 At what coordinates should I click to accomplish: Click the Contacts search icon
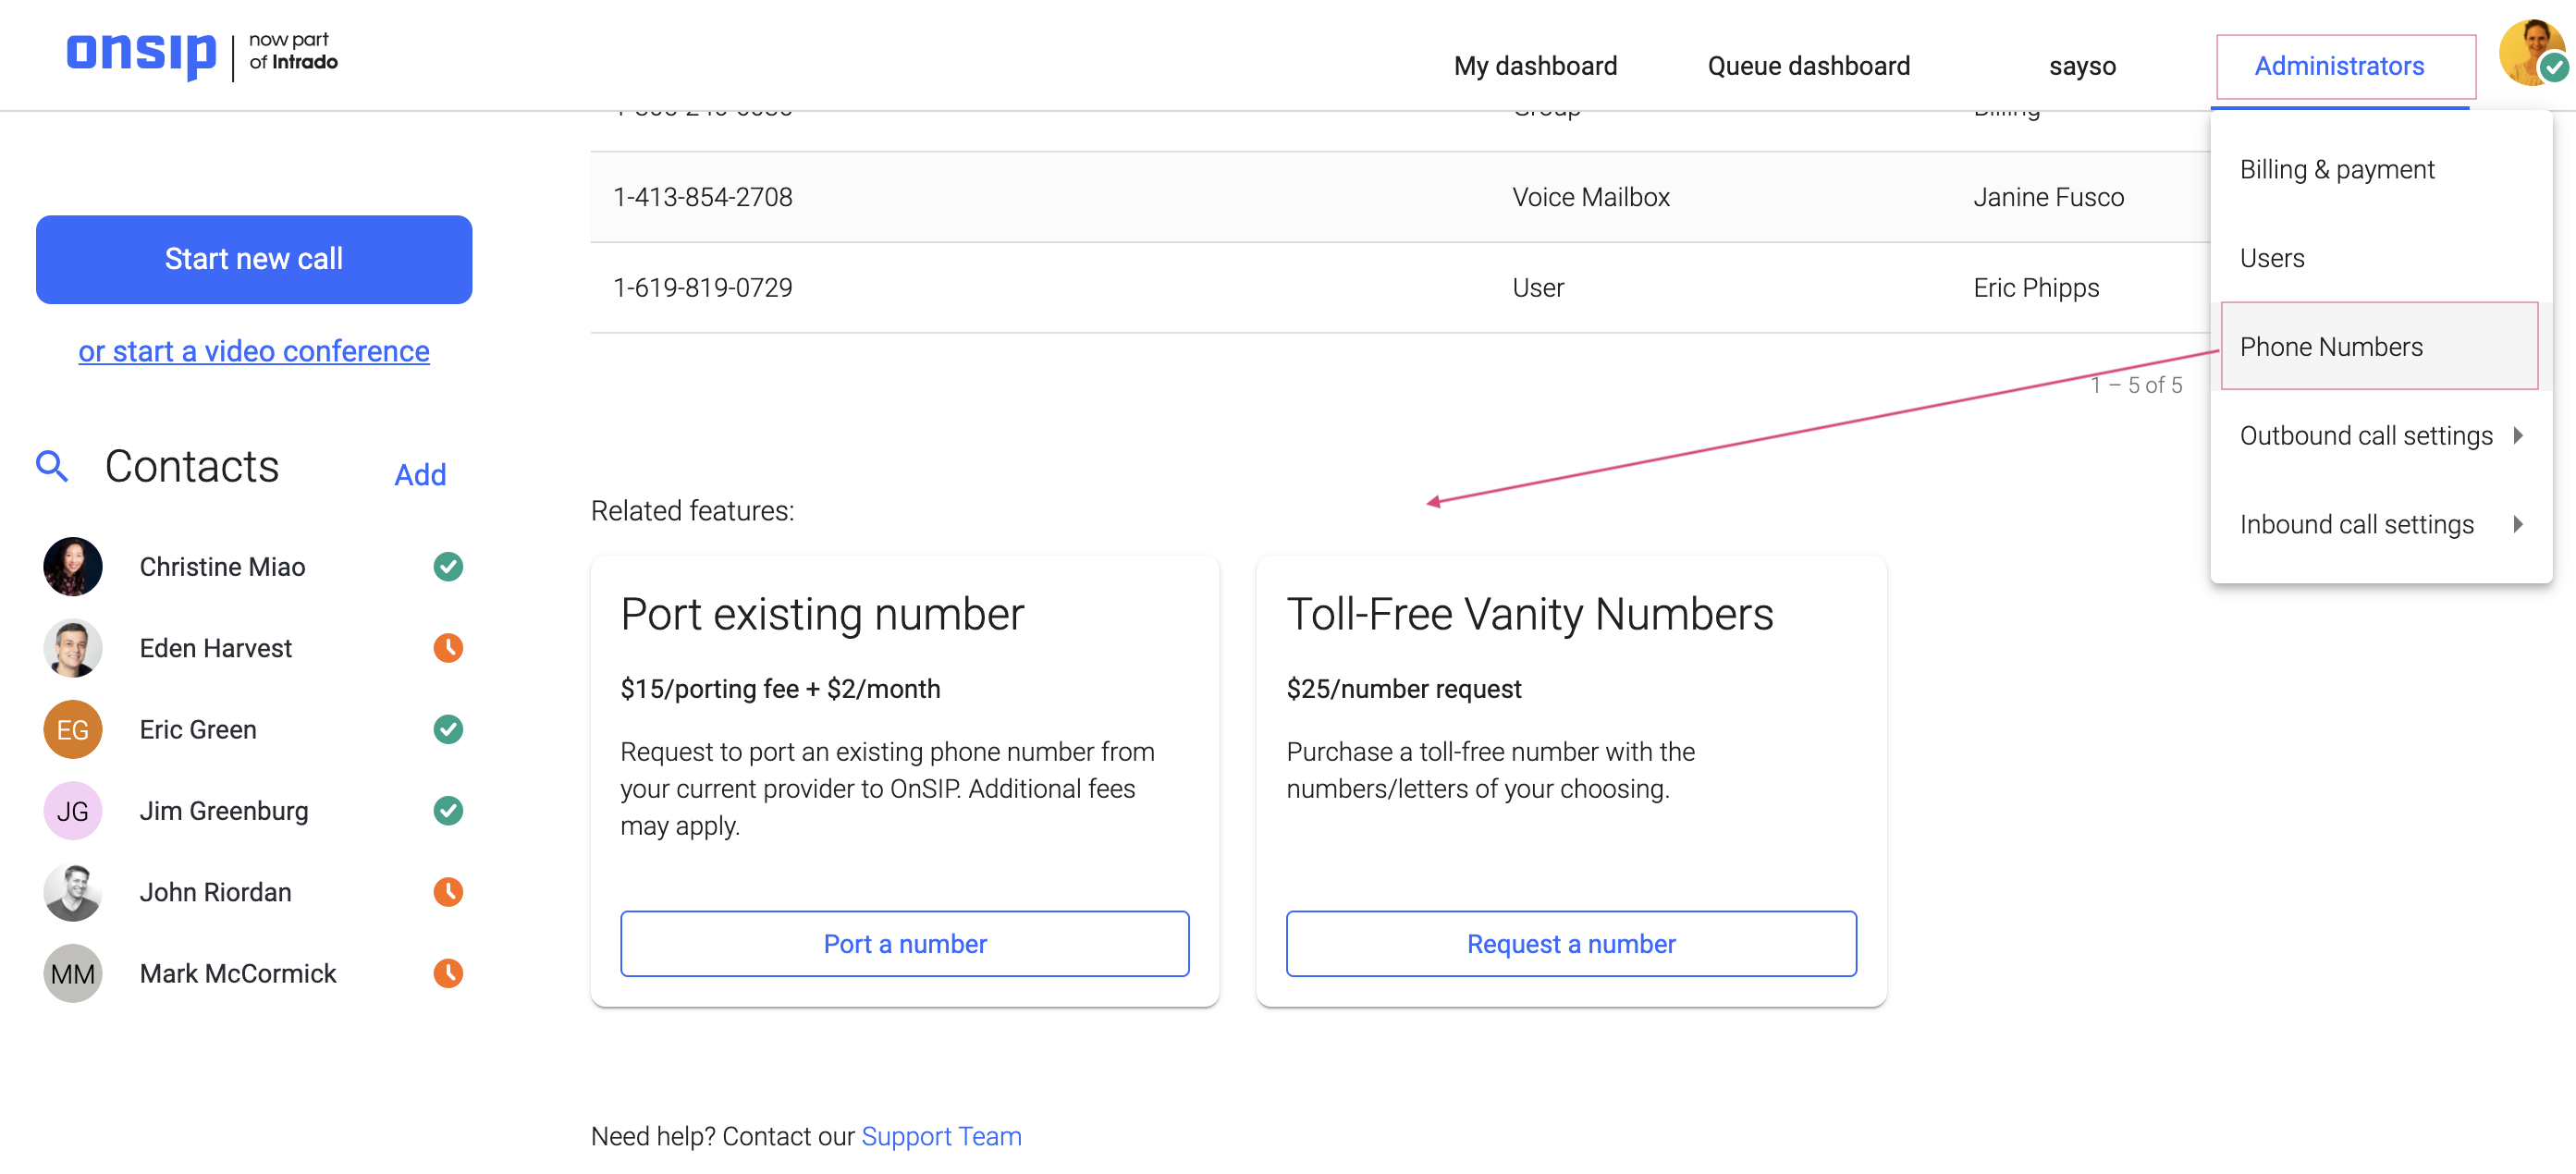click(53, 466)
